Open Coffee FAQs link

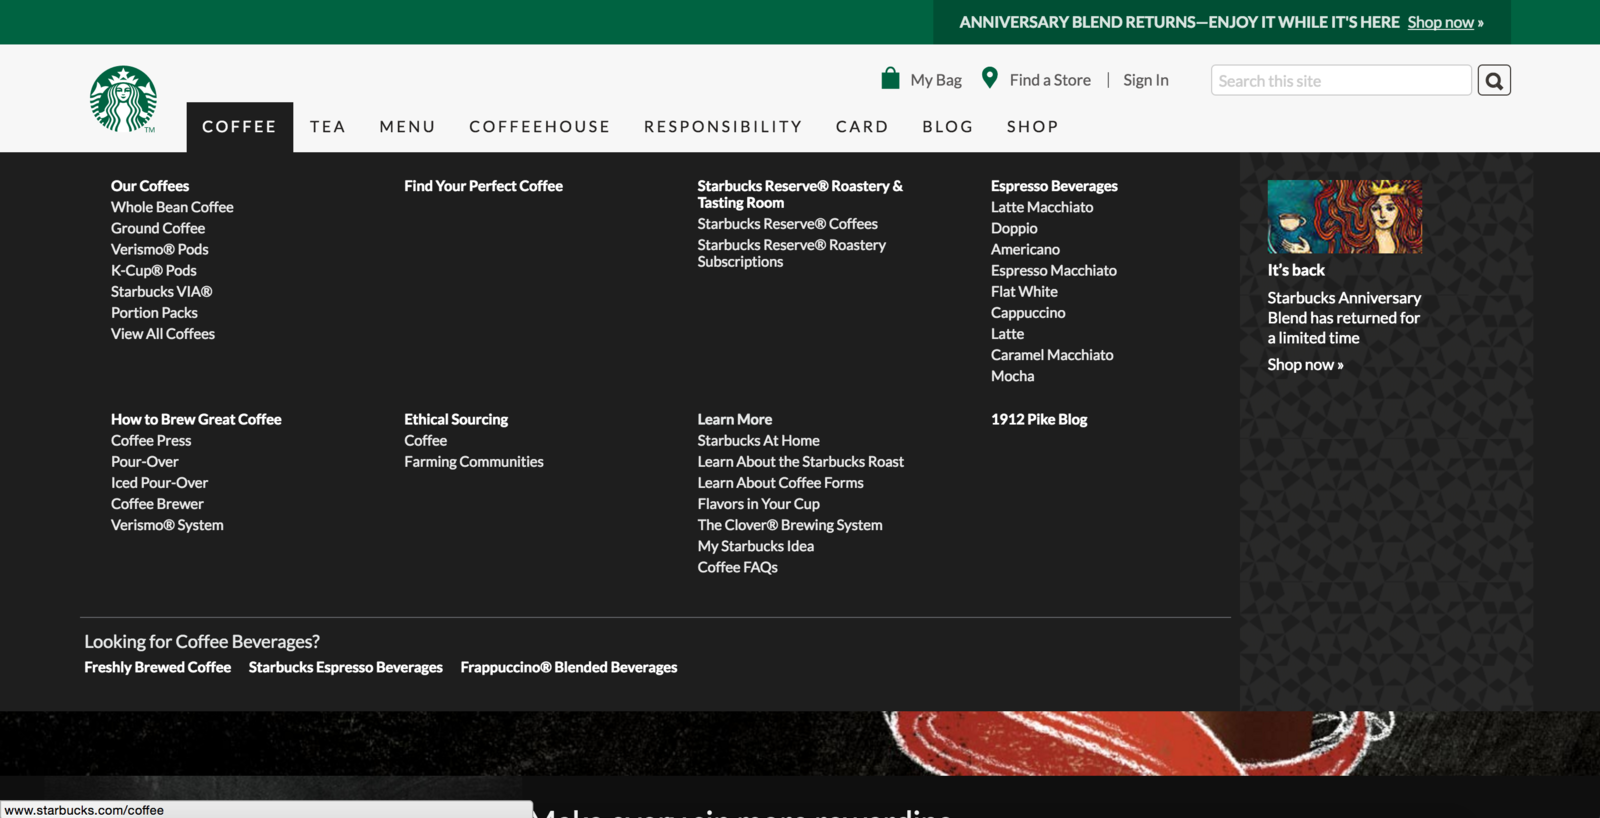pos(738,567)
